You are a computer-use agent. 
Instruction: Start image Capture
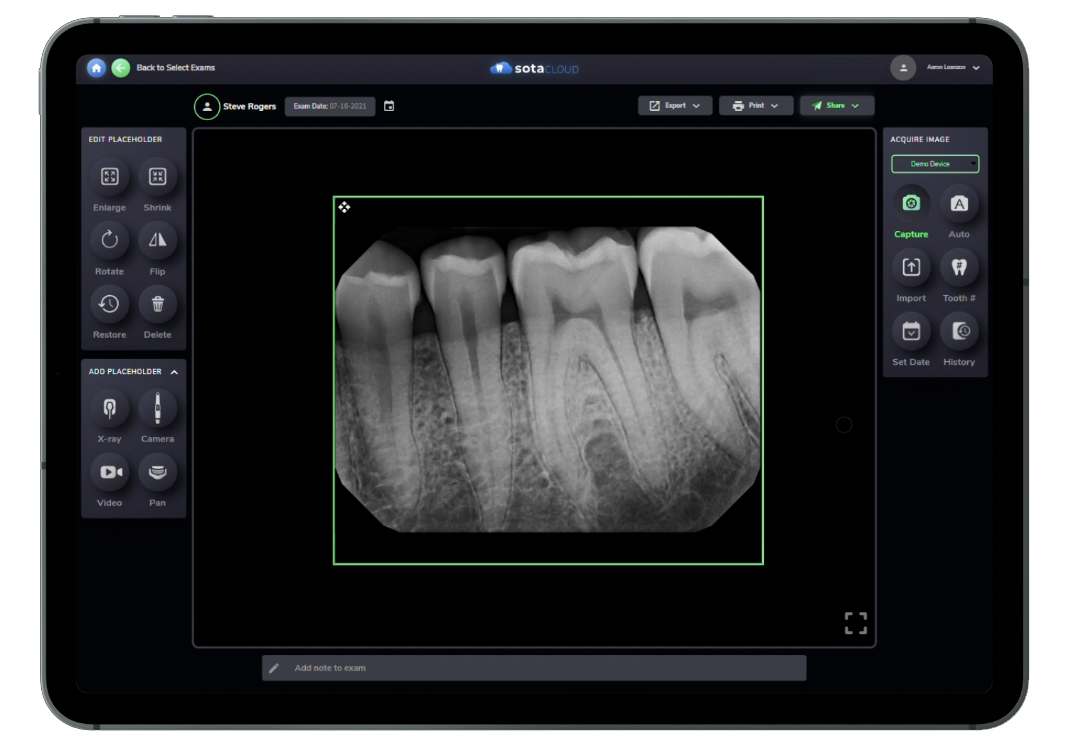911,202
